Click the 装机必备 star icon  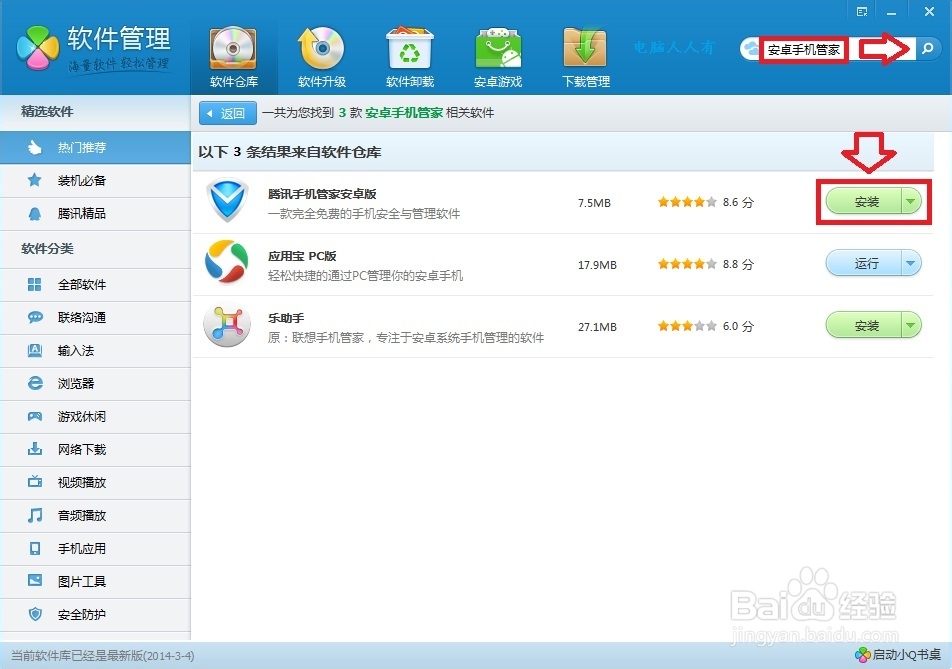(x=35, y=180)
